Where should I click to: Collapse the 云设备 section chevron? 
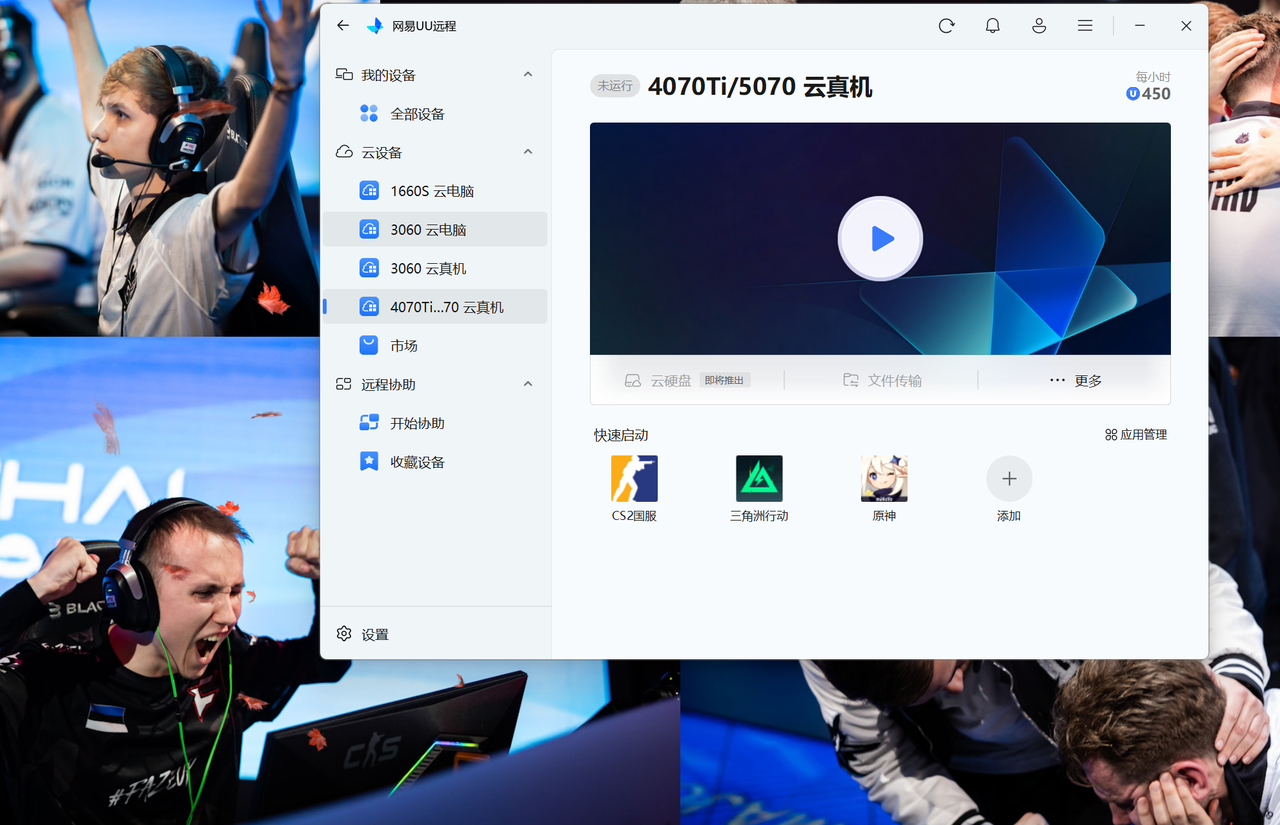pyautogui.click(x=528, y=152)
